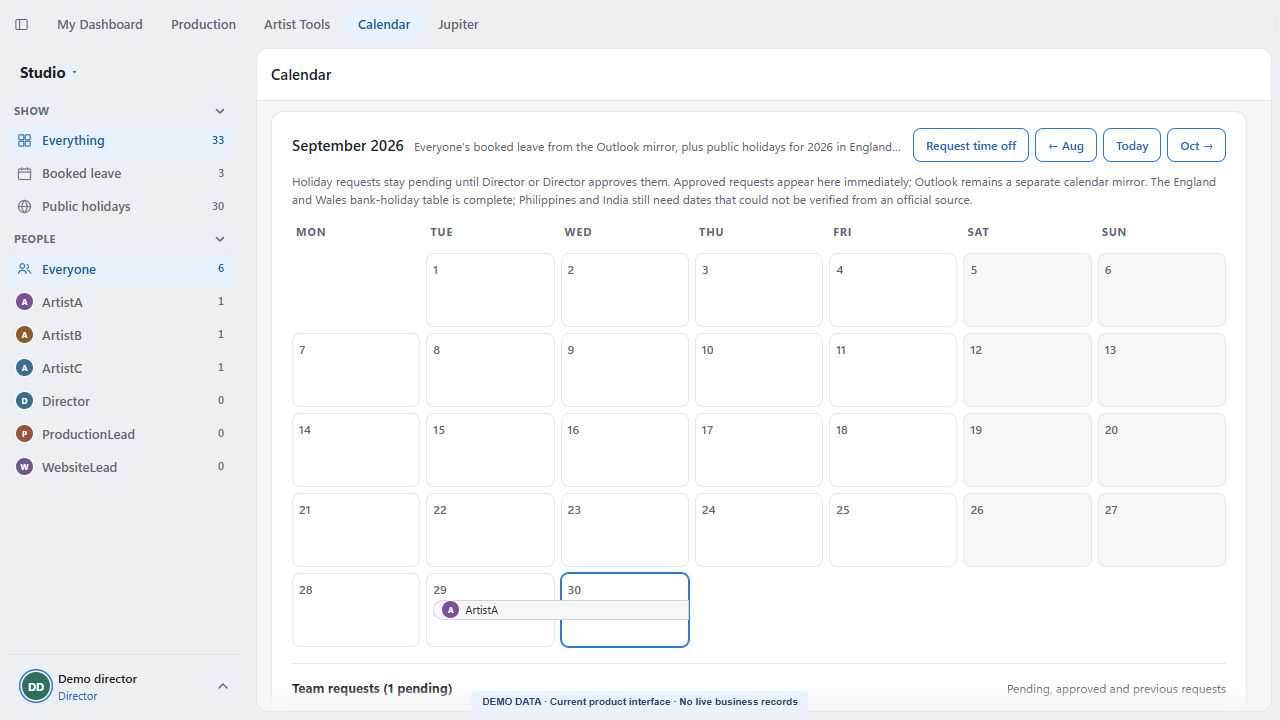Open the My Dashboard tab
Image resolution: width=1280 pixels, height=720 pixels.
tap(100, 24)
